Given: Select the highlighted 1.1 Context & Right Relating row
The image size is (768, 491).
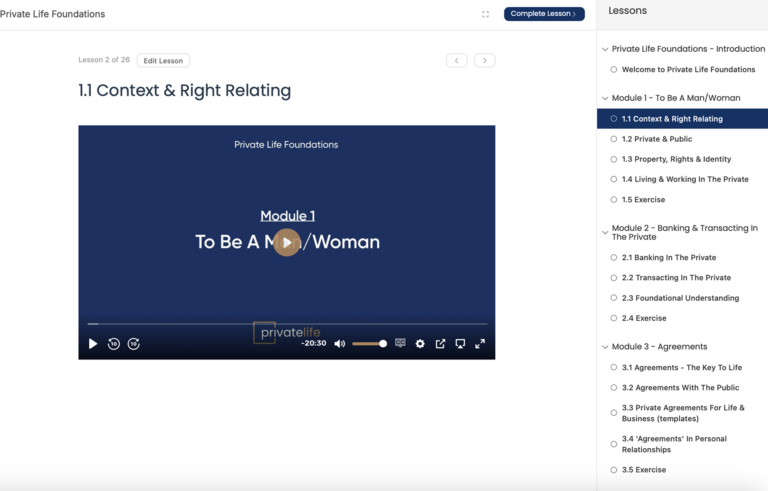Looking at the screenshot, I should 682,119.
